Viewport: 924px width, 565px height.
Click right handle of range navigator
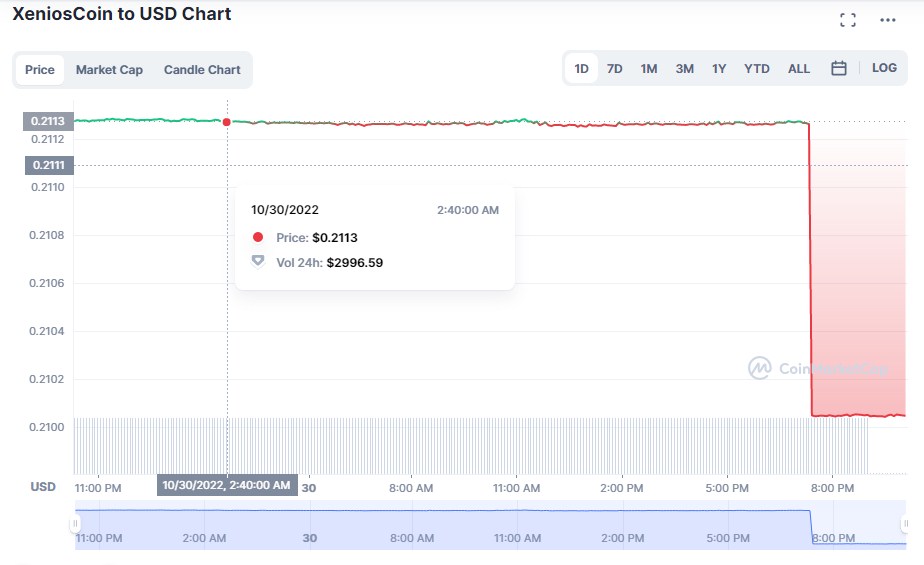click(x=906, y=523)
